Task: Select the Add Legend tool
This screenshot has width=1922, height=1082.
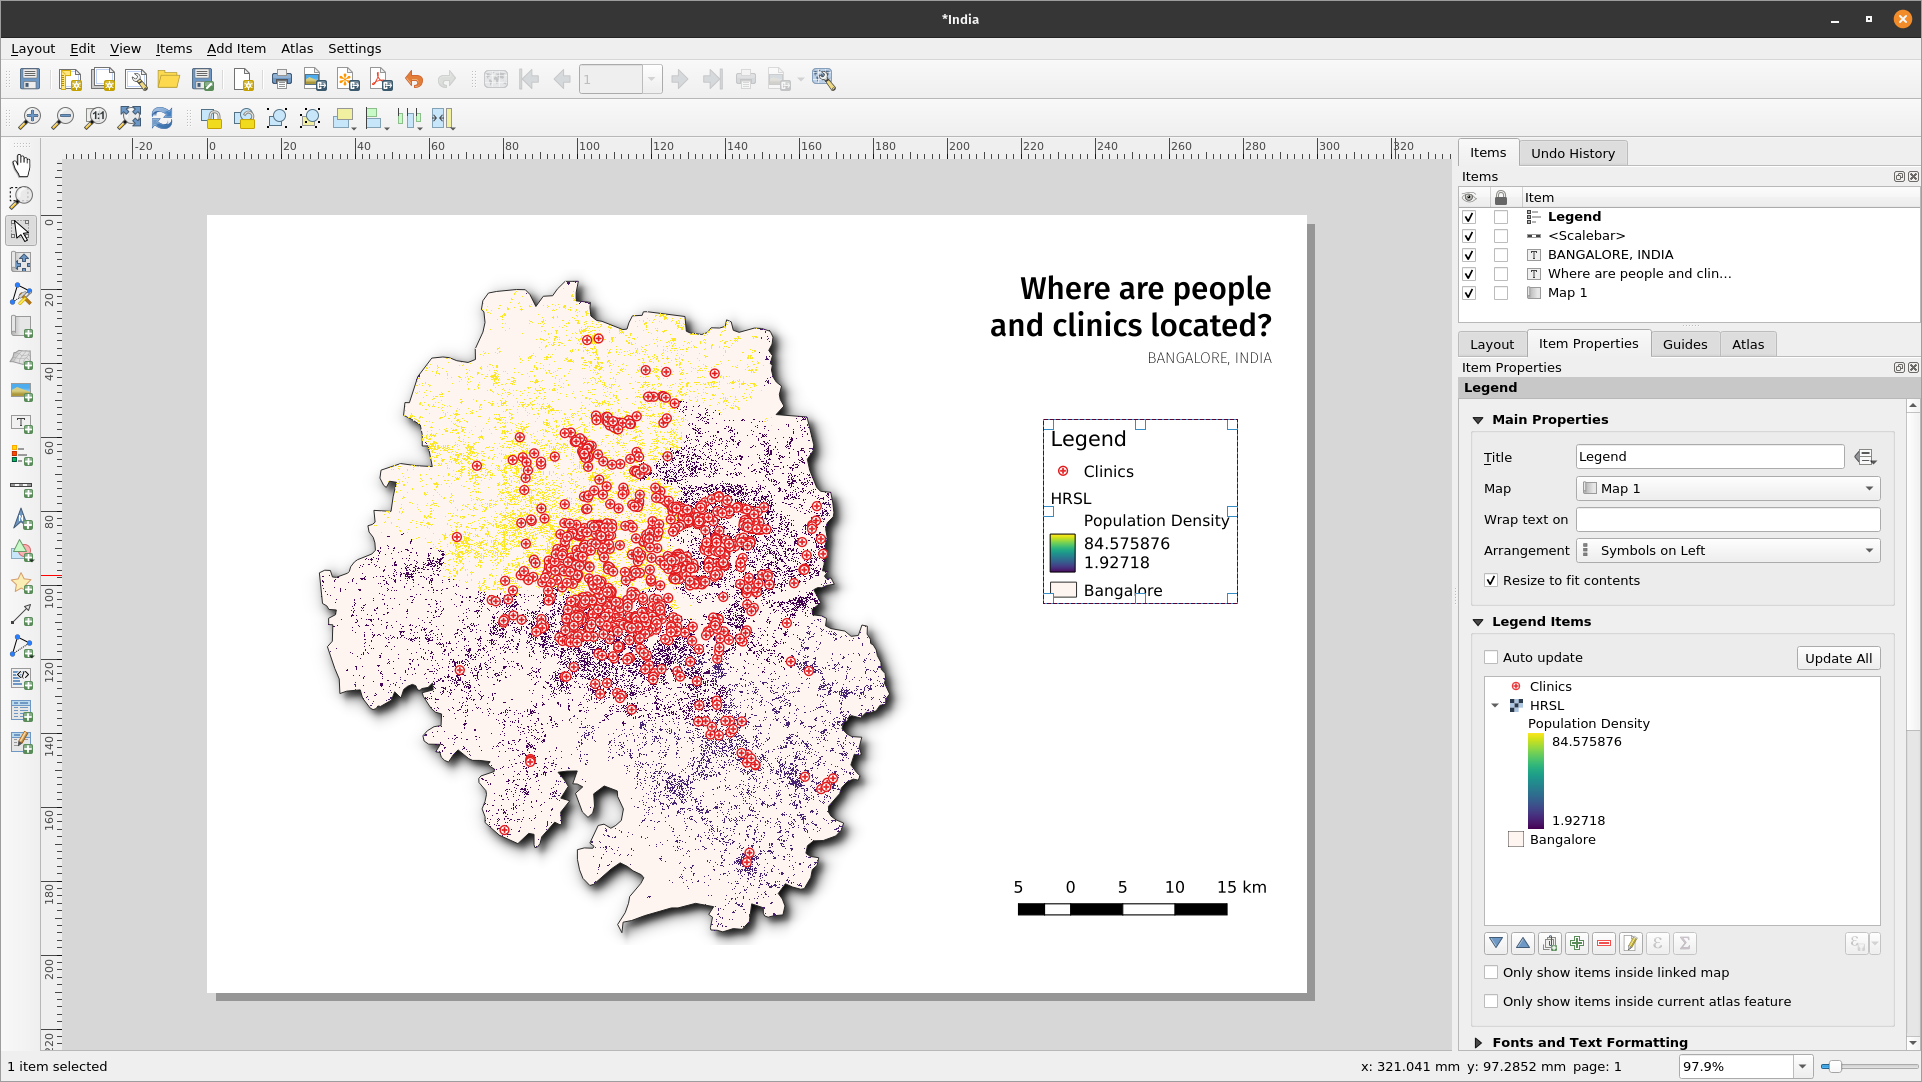Action: click(x=21, y=455)
